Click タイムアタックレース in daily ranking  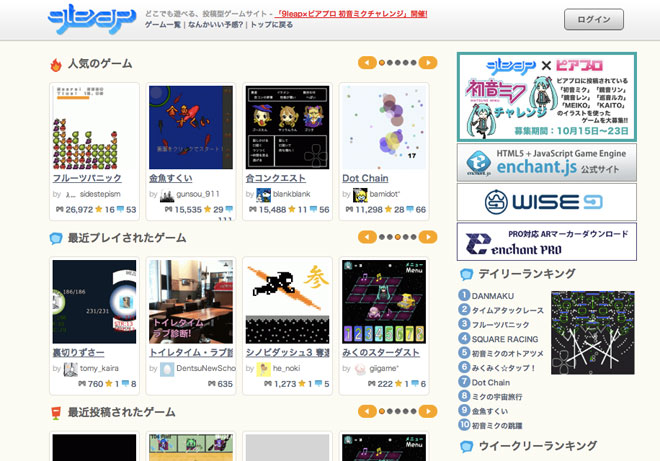coord(507,311)
